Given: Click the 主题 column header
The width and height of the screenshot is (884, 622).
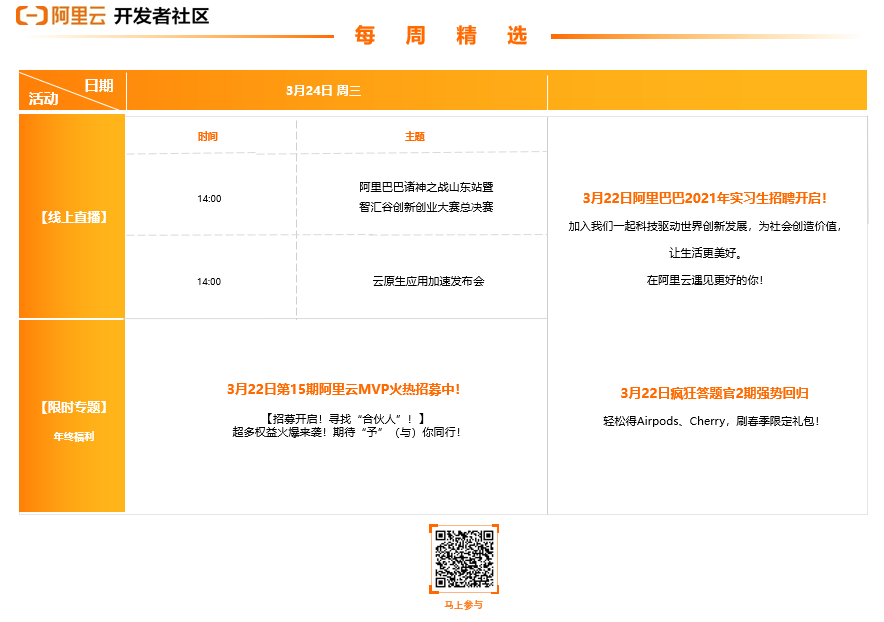Looking at the screenshot, I should [414, 136].
